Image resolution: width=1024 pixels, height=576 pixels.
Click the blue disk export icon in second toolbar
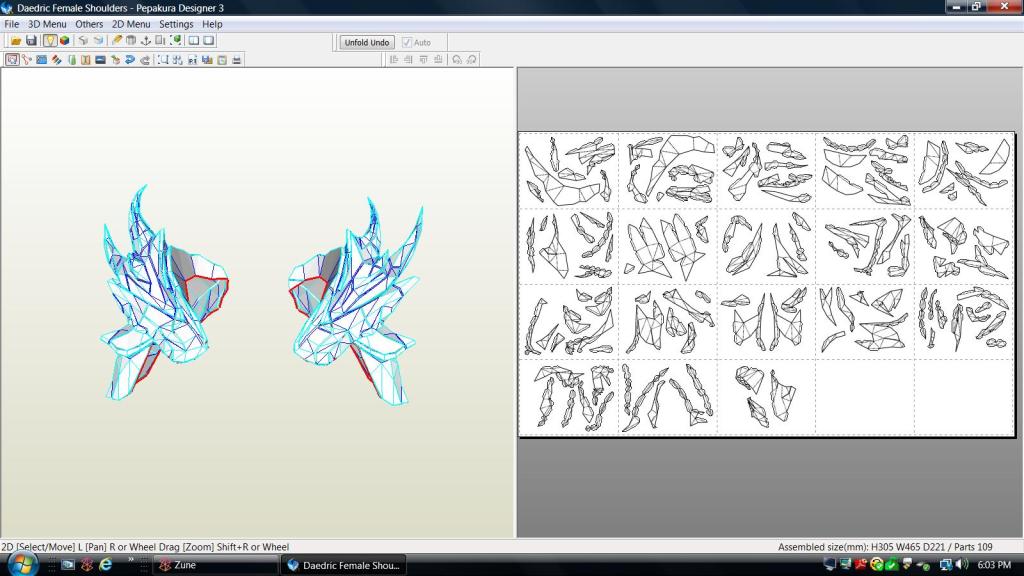[x=207, y=59]
